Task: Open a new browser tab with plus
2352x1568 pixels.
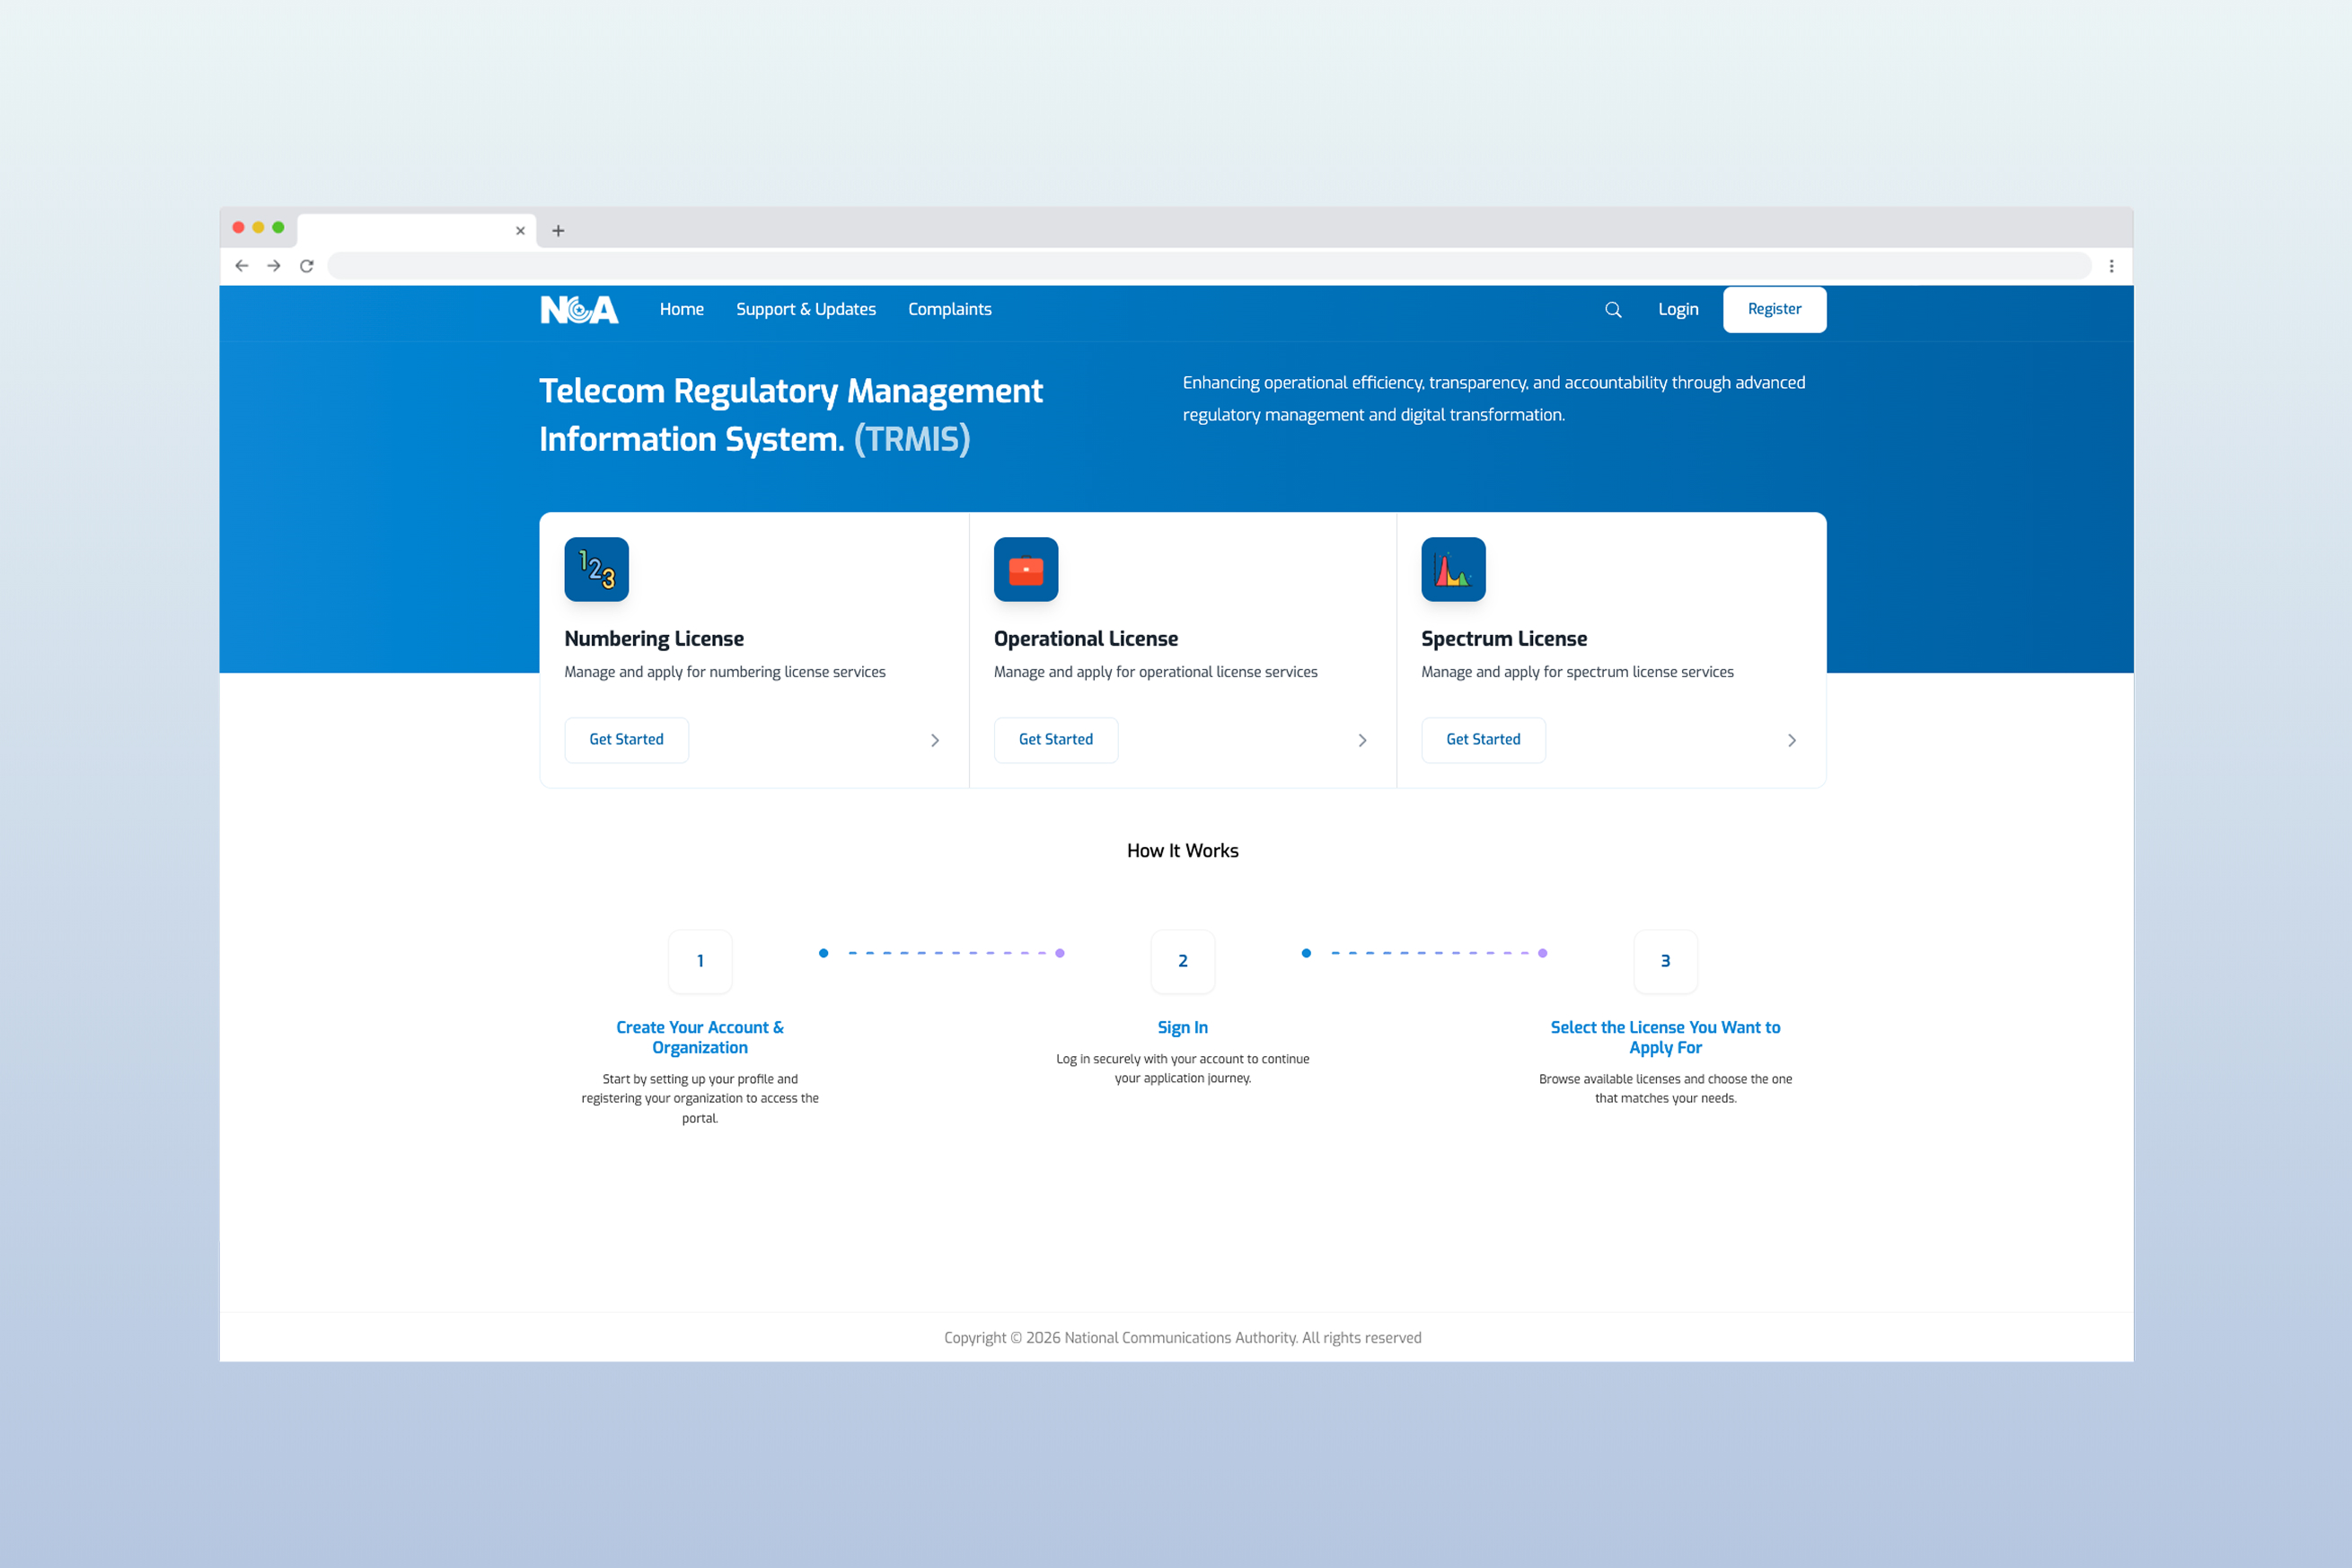Action: tap(558, 231)
